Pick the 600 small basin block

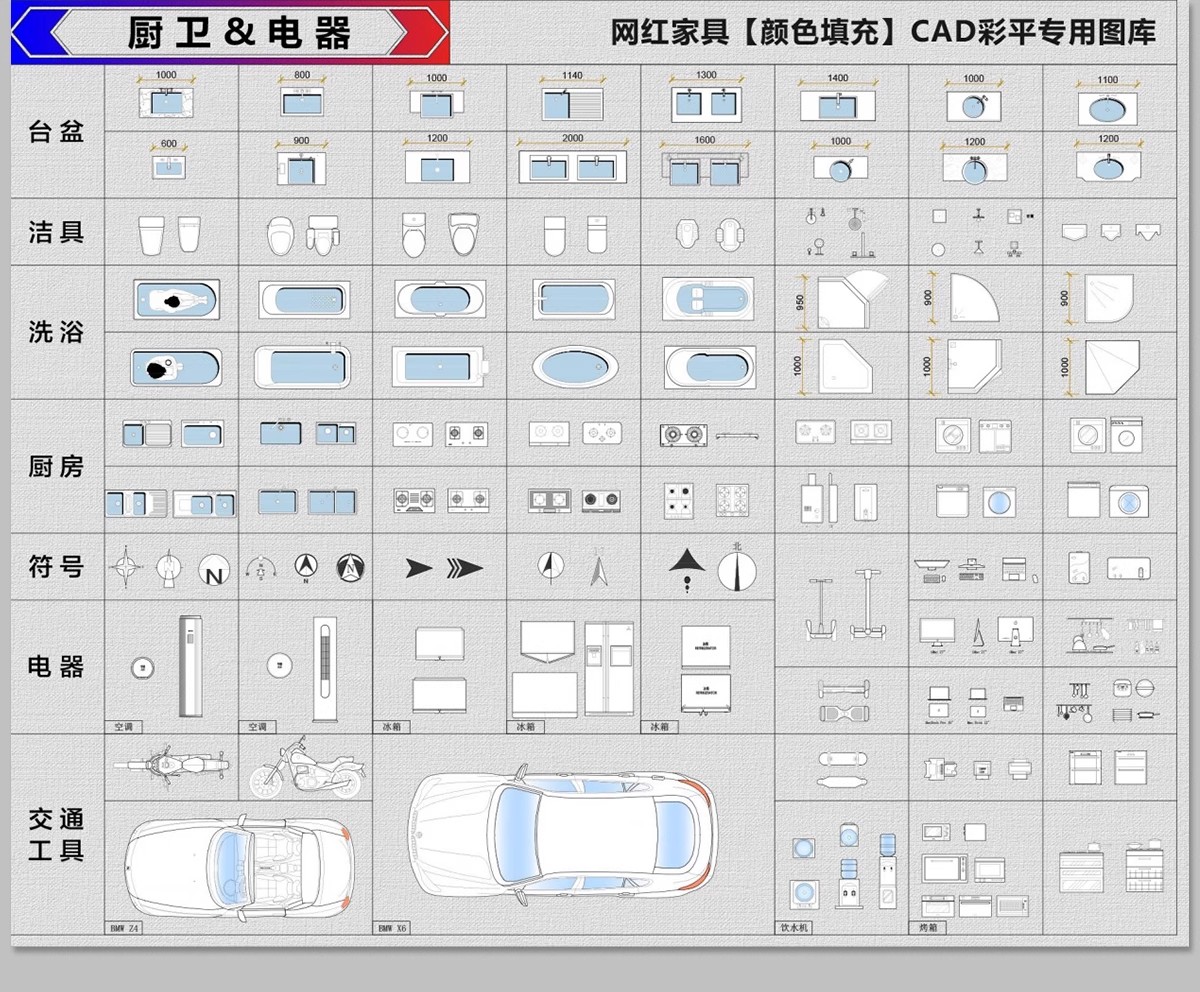(x=169, y=166)
